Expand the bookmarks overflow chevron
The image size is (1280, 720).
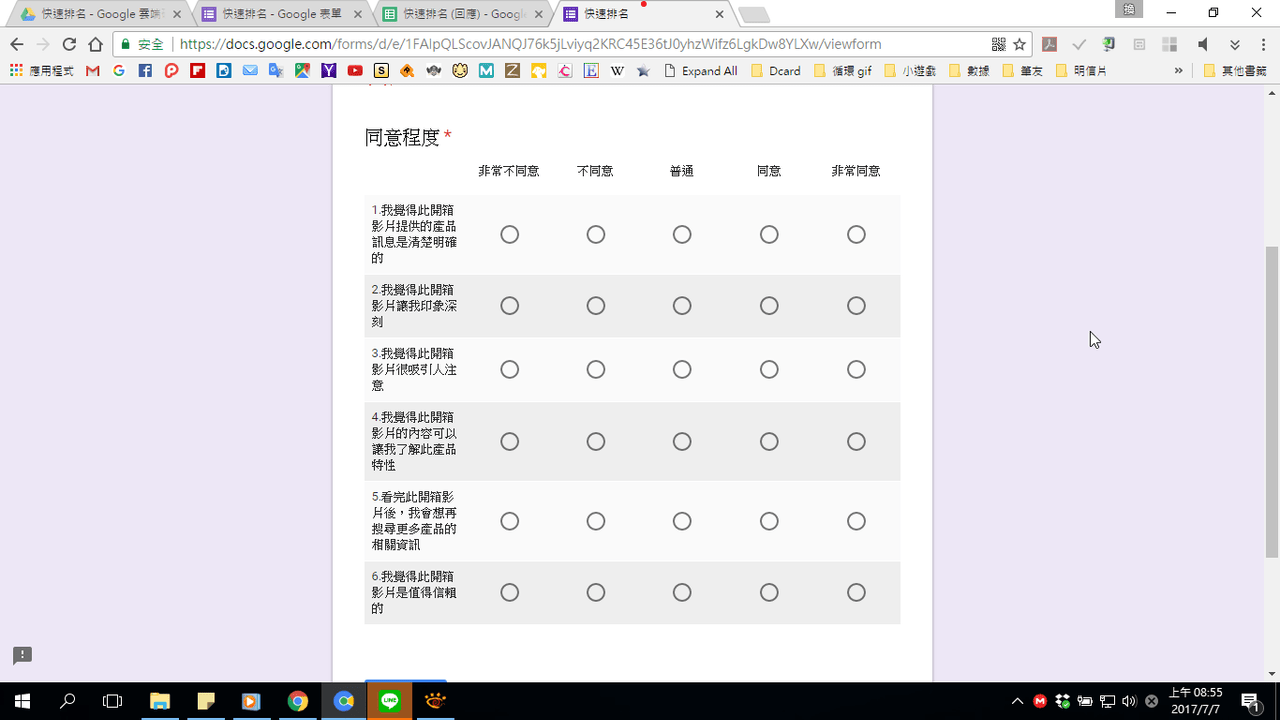[x=1178, y=71]
